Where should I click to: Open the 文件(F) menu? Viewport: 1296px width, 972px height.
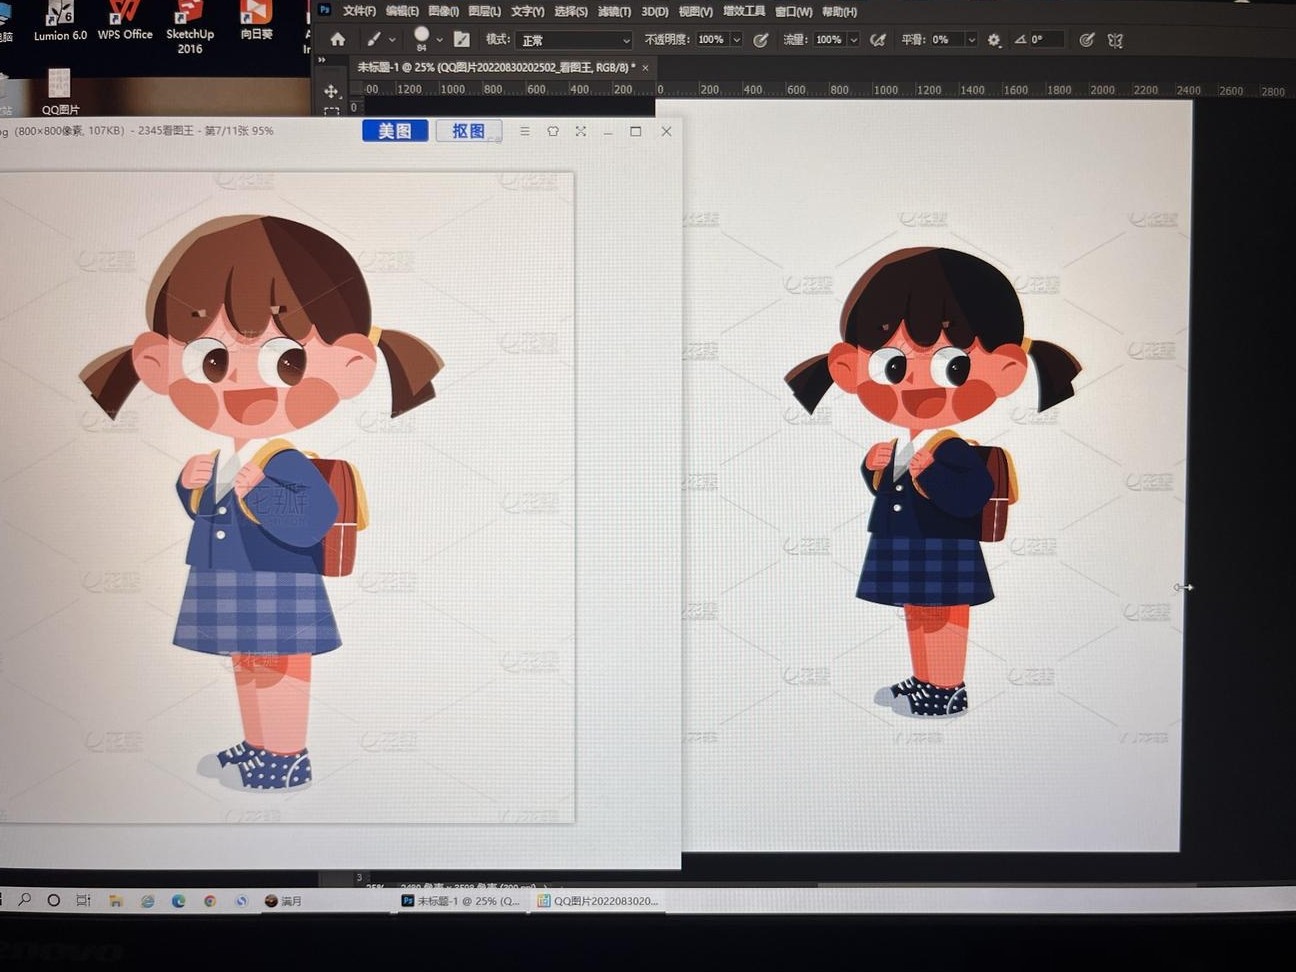click(x=359, y=12)
